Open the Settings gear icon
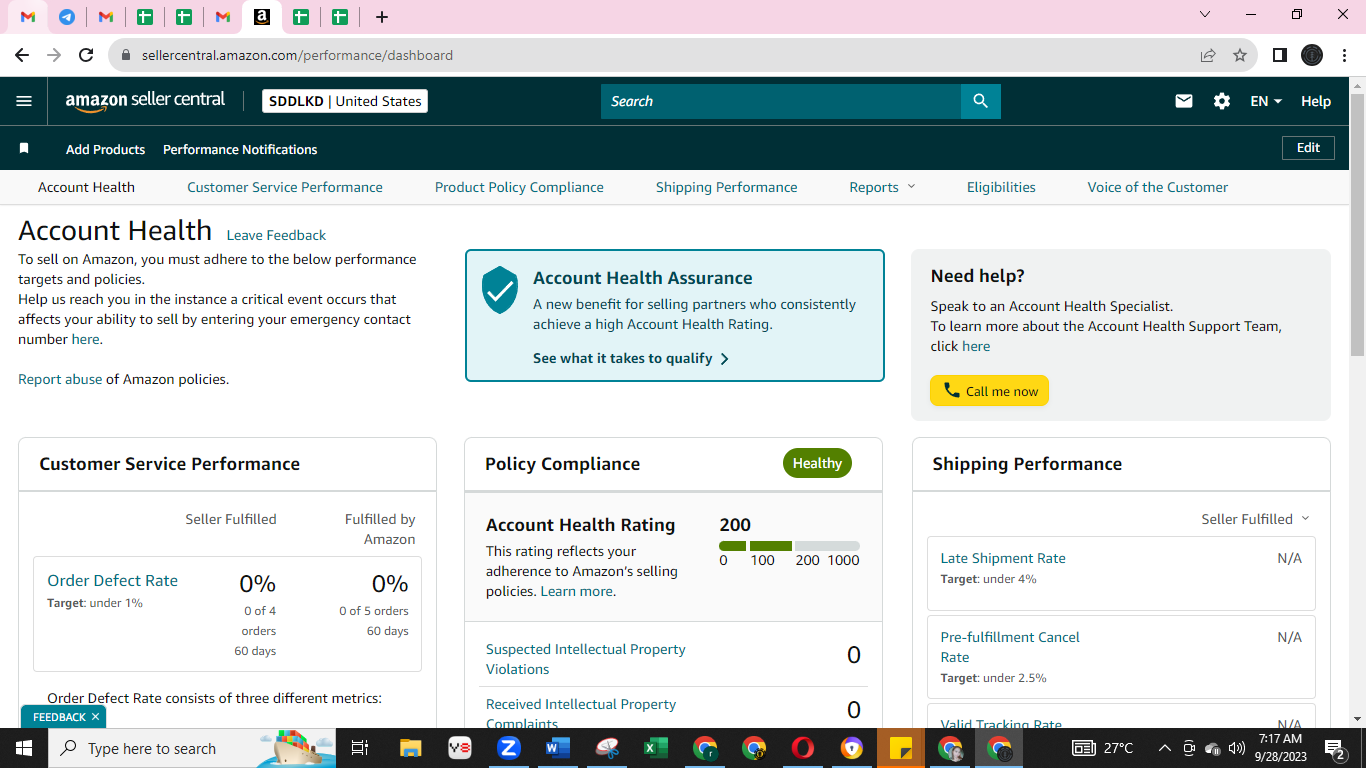1366x768 pixels. (1222, 101)
